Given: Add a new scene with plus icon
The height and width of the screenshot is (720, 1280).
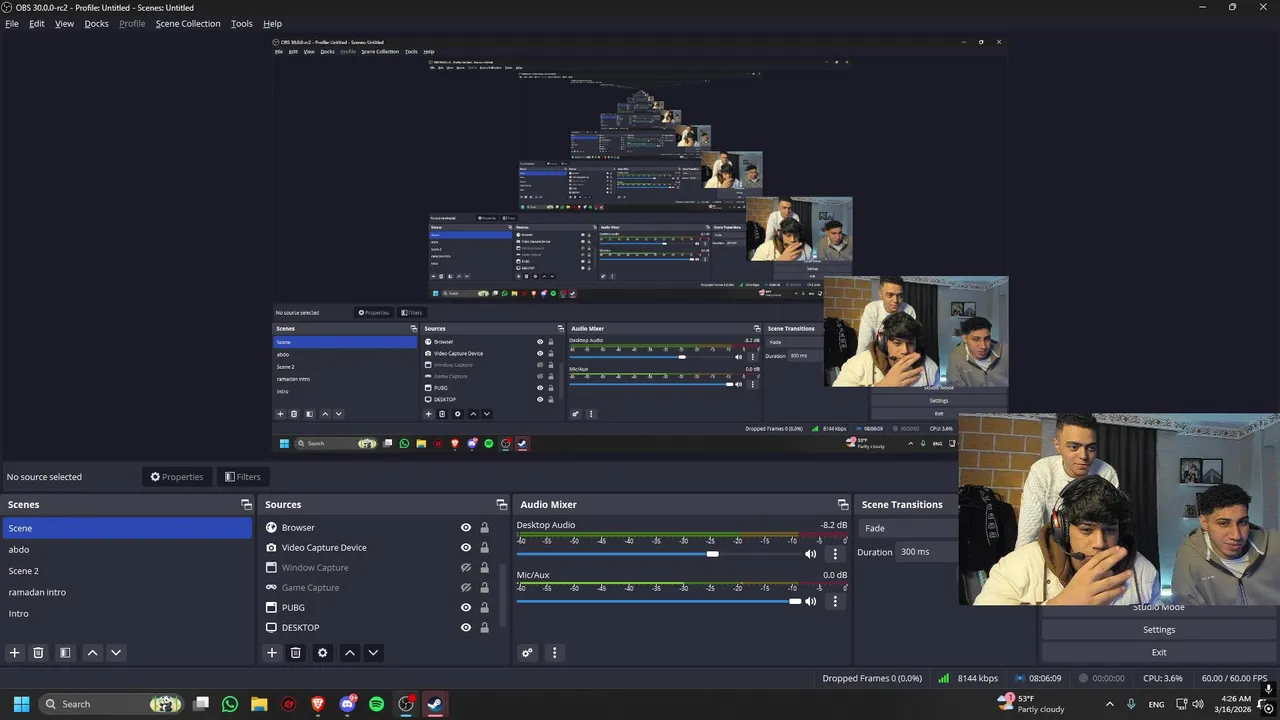Looking at the screenshot, I should (15, 653).
